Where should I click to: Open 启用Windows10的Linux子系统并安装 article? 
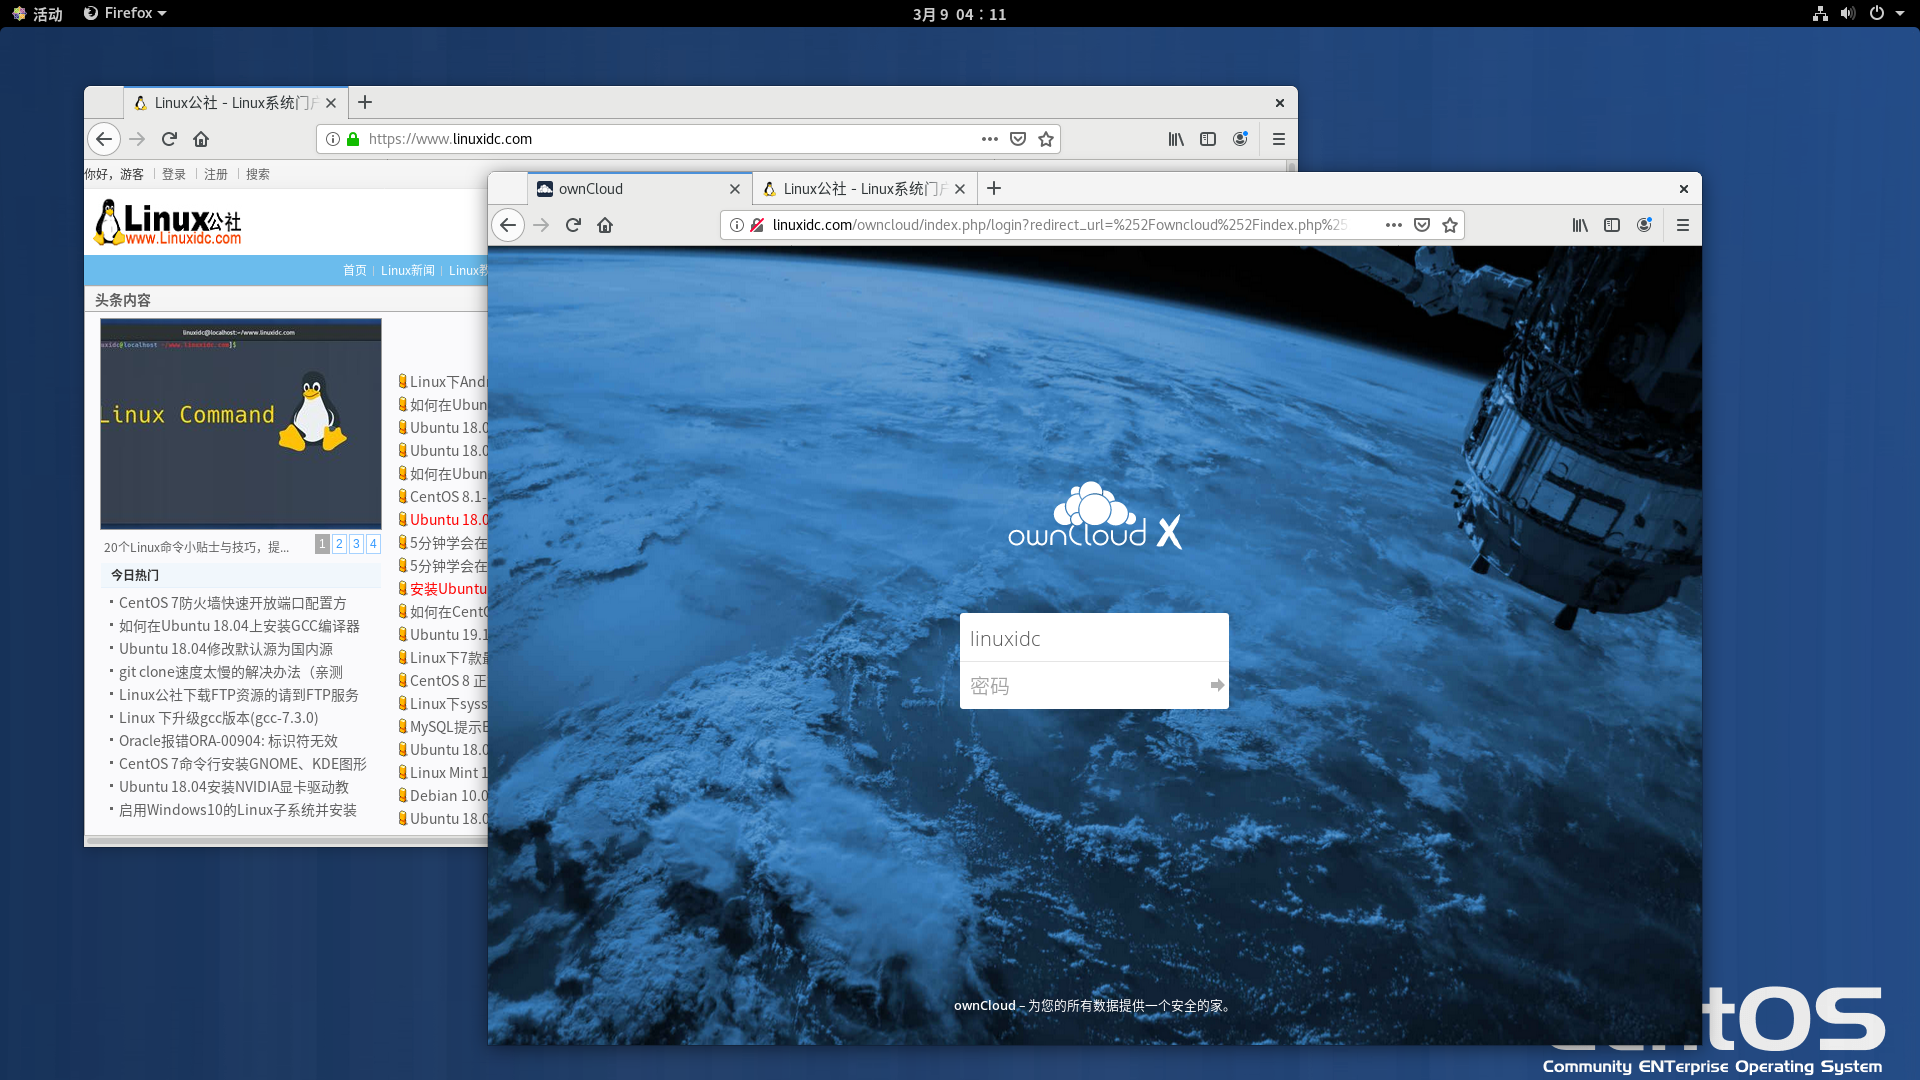point(238,810)
